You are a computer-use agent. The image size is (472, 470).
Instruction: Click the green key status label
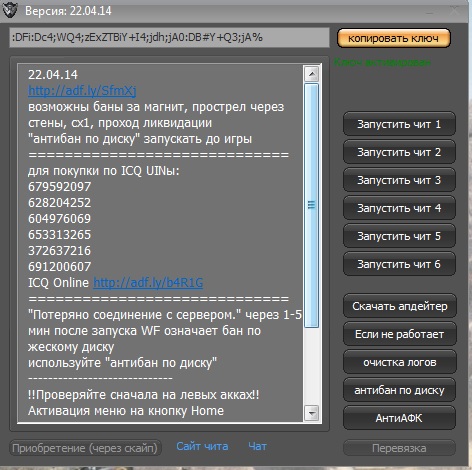click(x=382, y=62)
